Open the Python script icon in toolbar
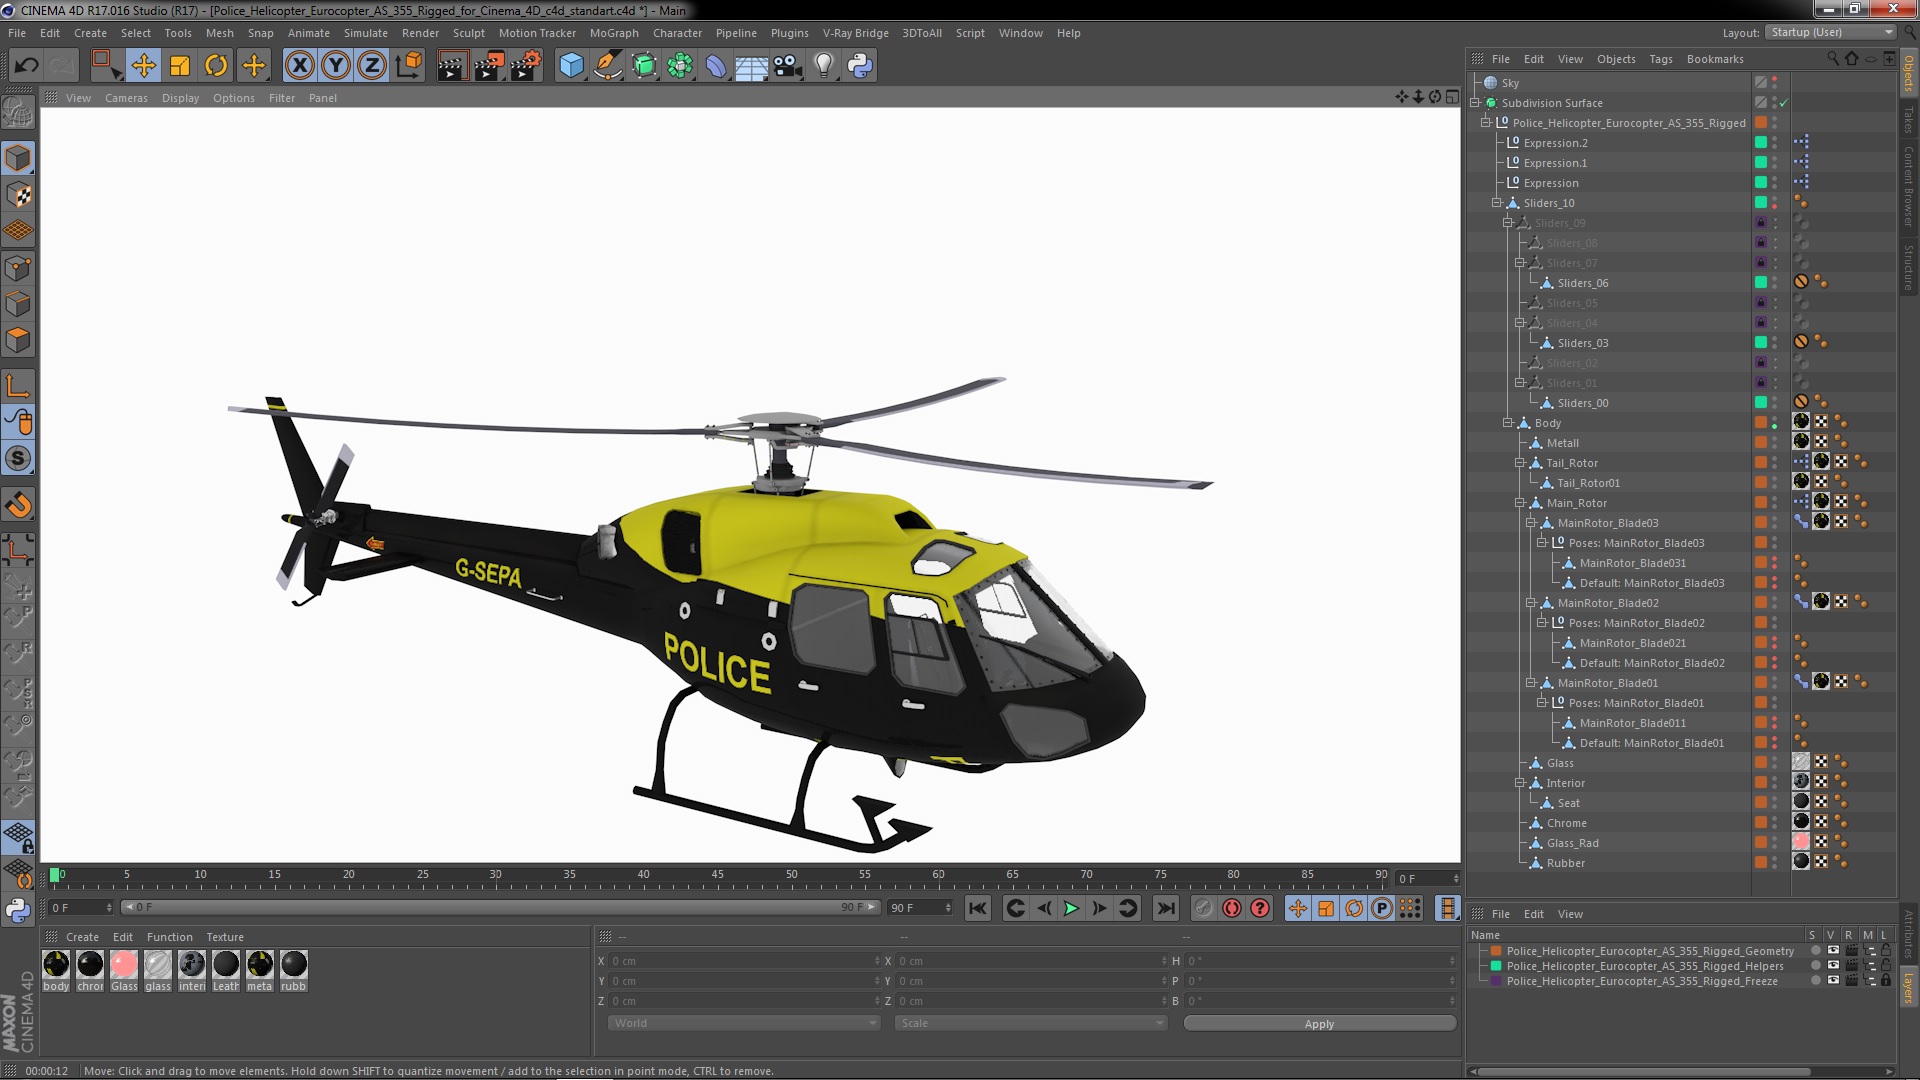 (860, 66)
